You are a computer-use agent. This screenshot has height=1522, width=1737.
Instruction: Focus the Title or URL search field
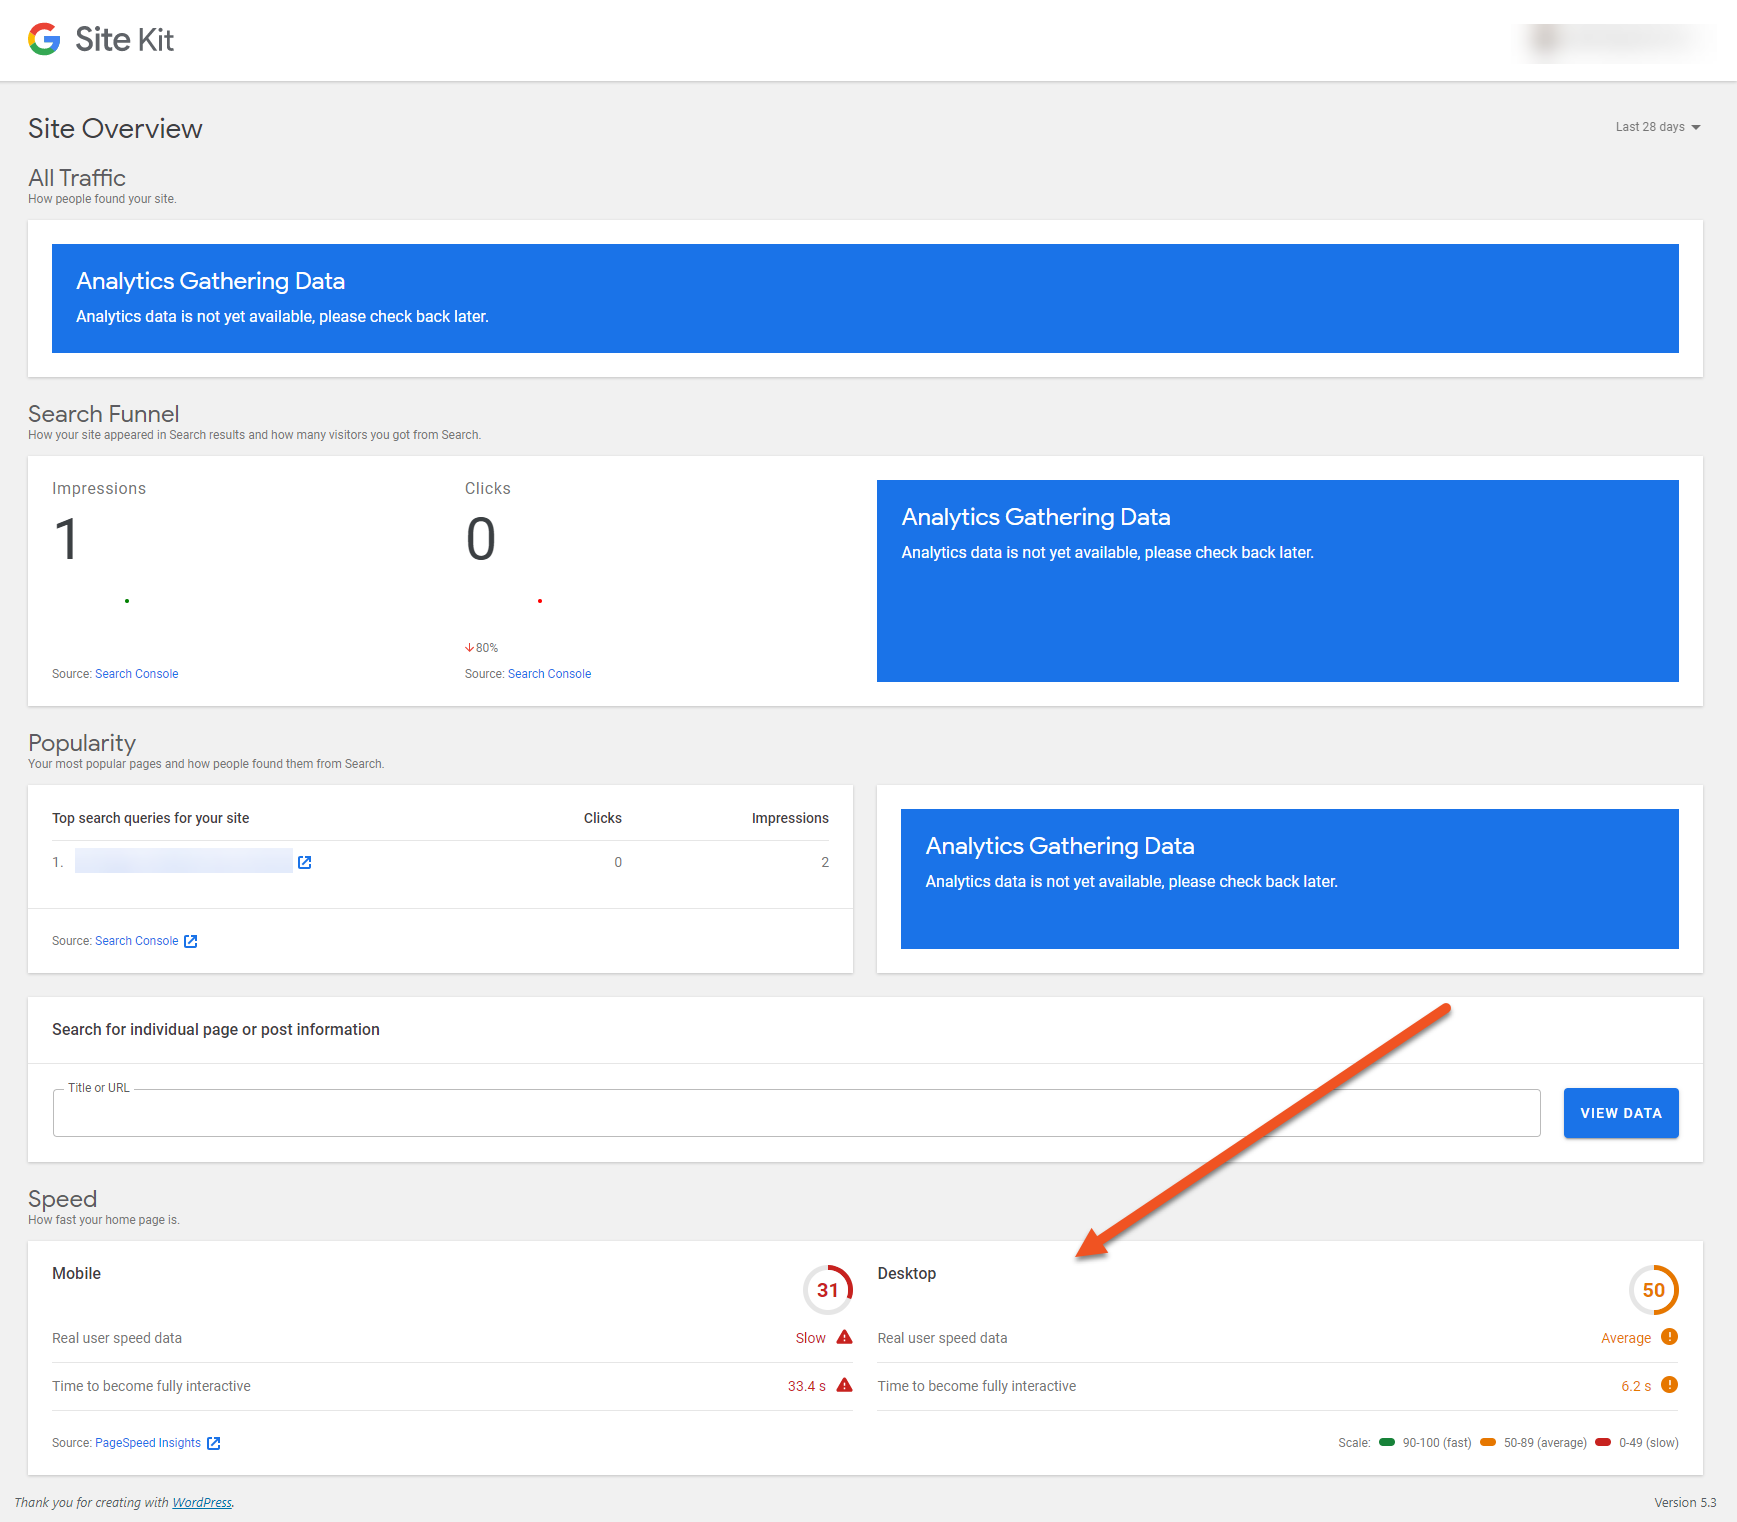796,1113
